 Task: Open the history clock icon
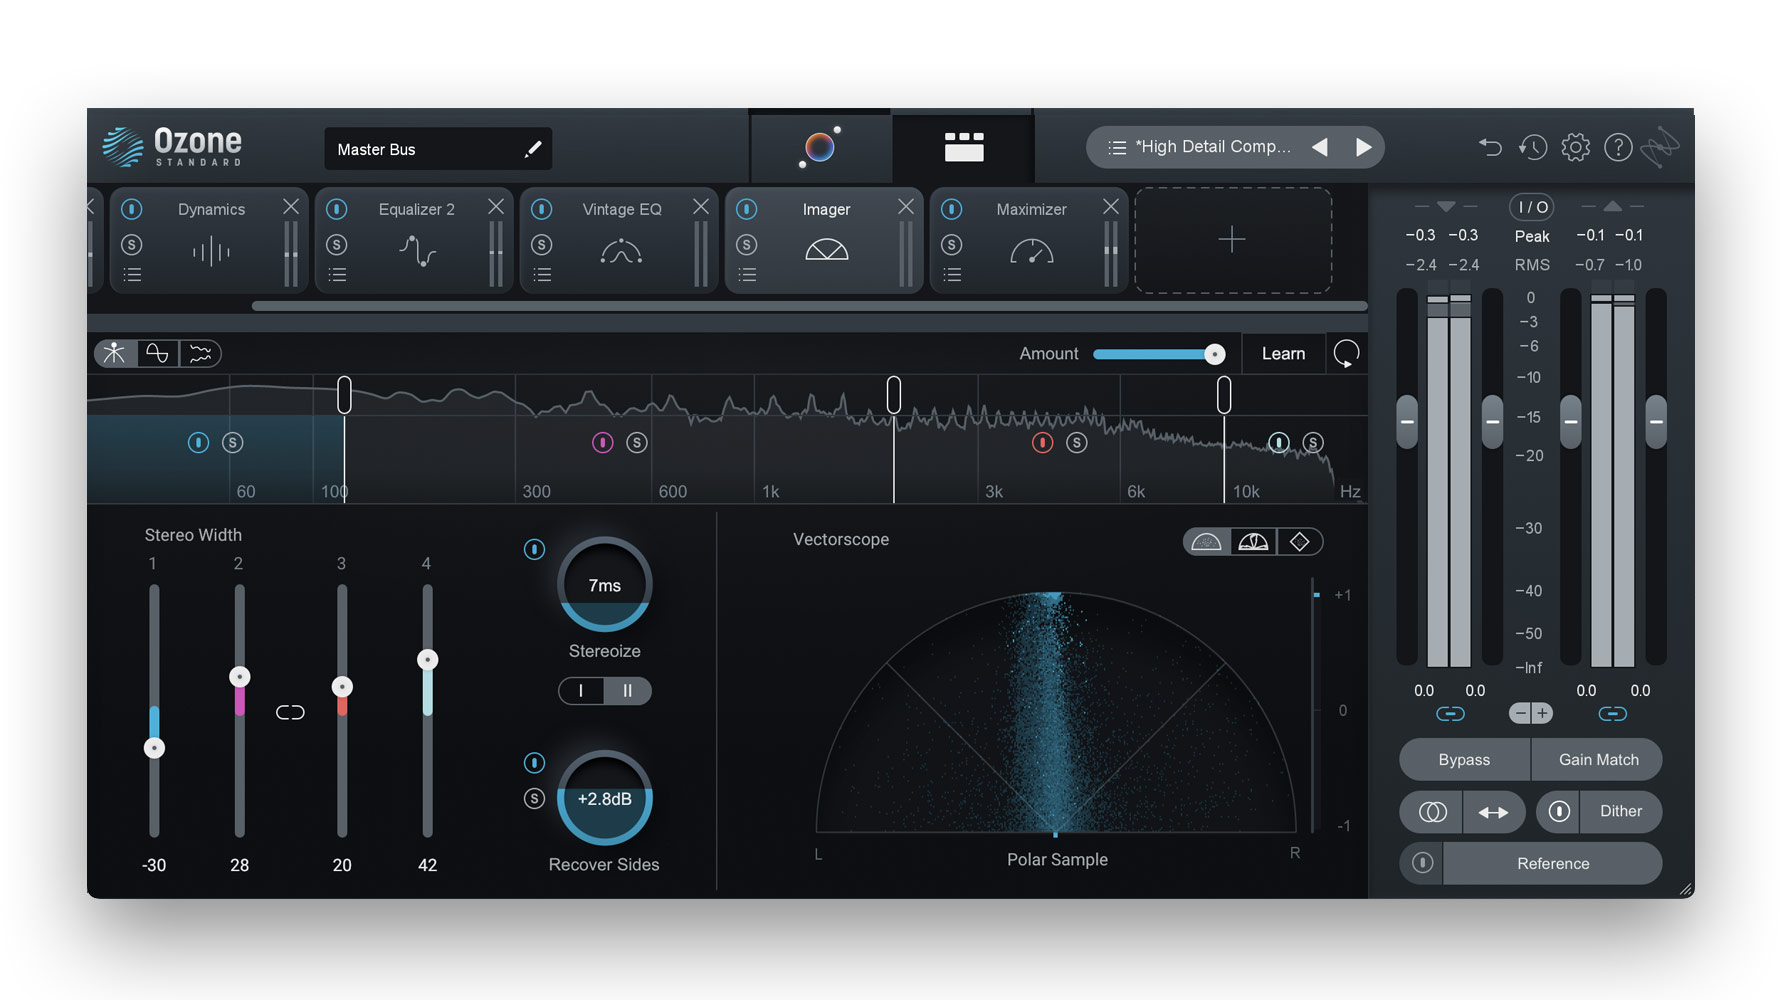[1532, 148]
